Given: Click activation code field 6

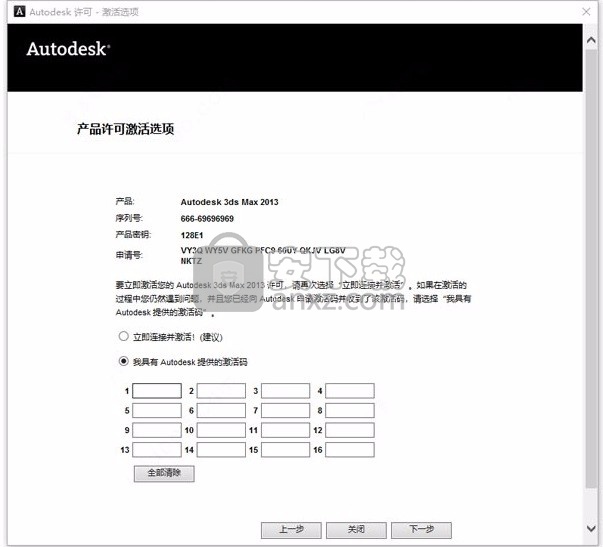Looking at the screenshot, I should [221, 410].
